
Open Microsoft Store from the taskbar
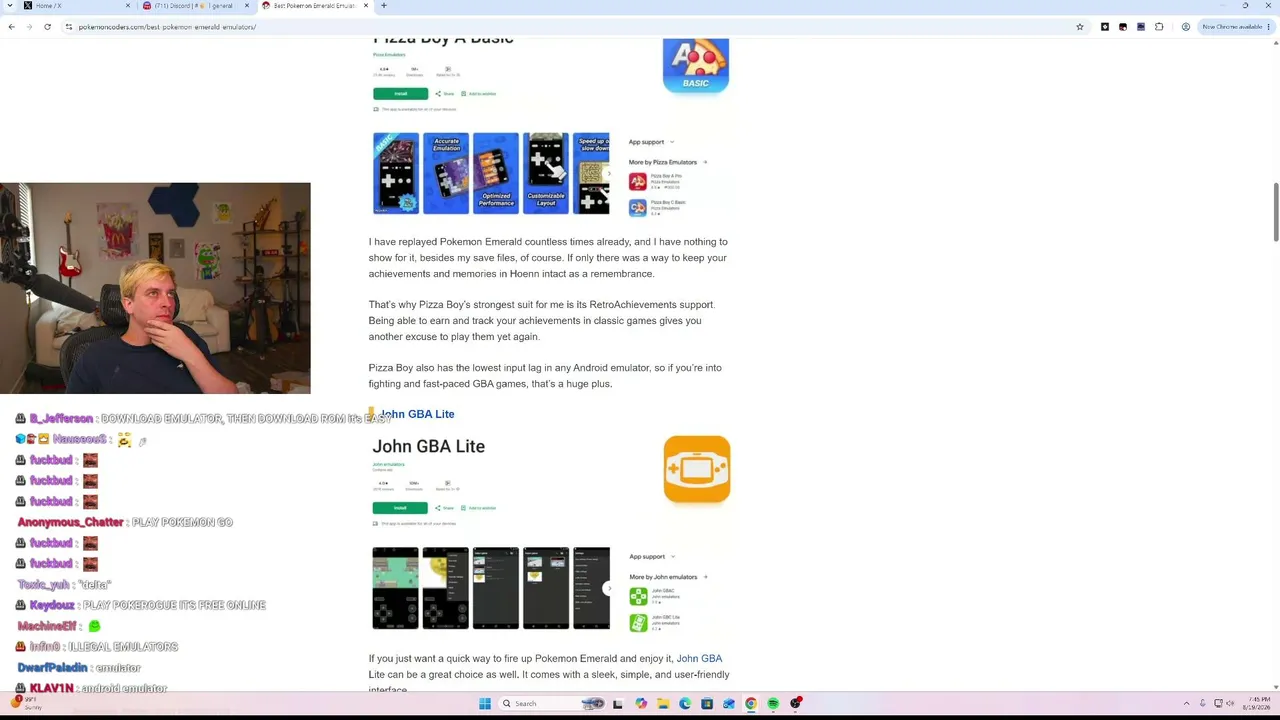(707, 704)
